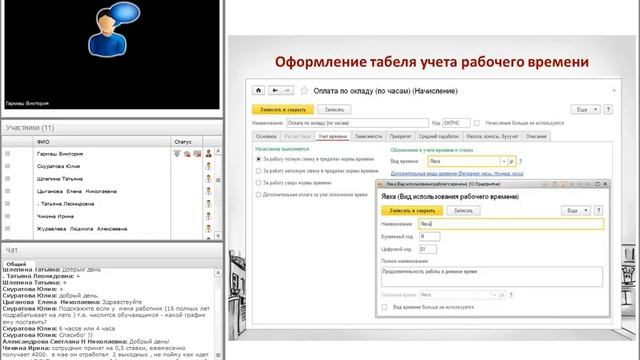Tick 'Начисление больше не используется' checkbox
Viewport: 640px width, 360px height.
pyautogui.click(x=477, y=123)
